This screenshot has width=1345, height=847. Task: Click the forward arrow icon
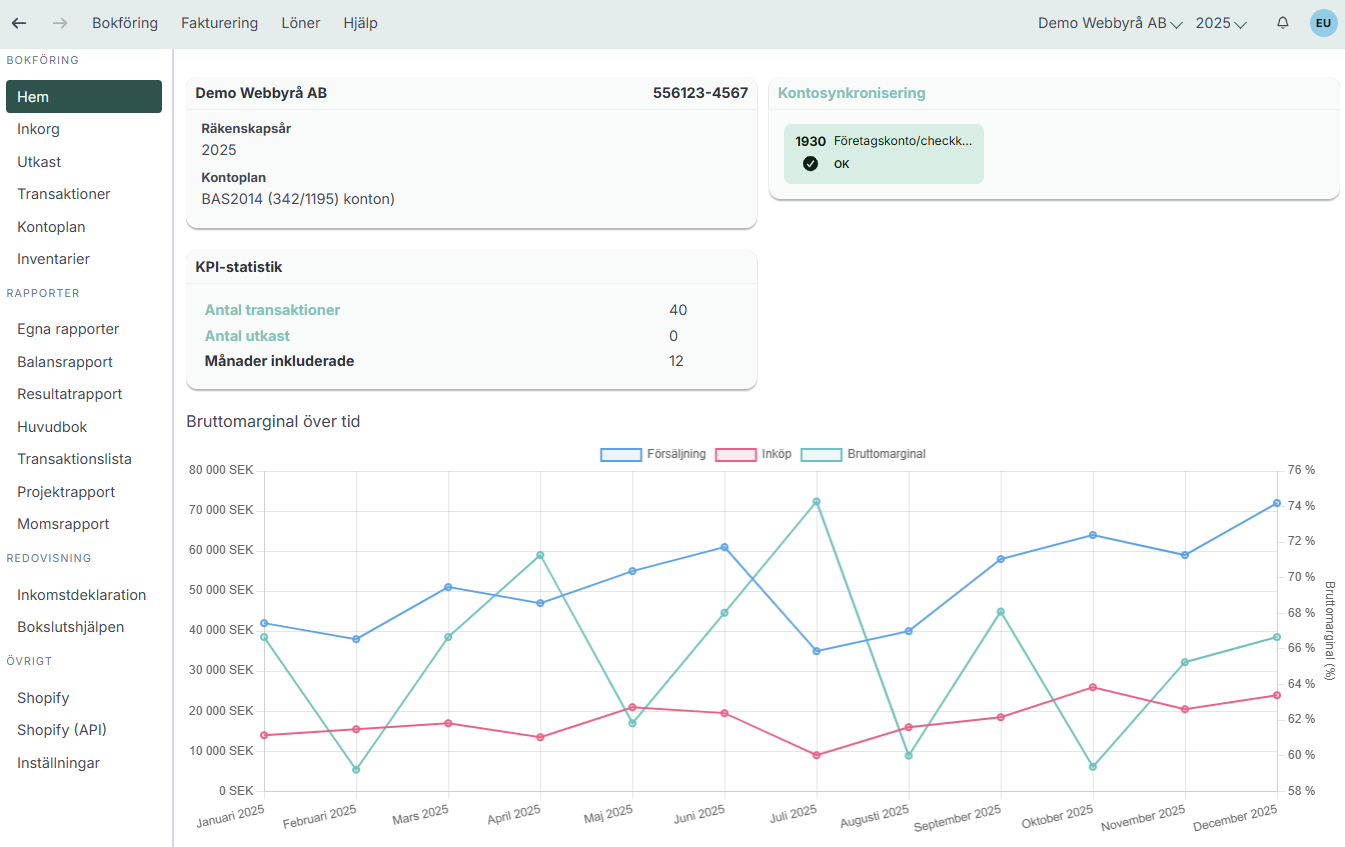pyautogui.click(x=60, y=23)
